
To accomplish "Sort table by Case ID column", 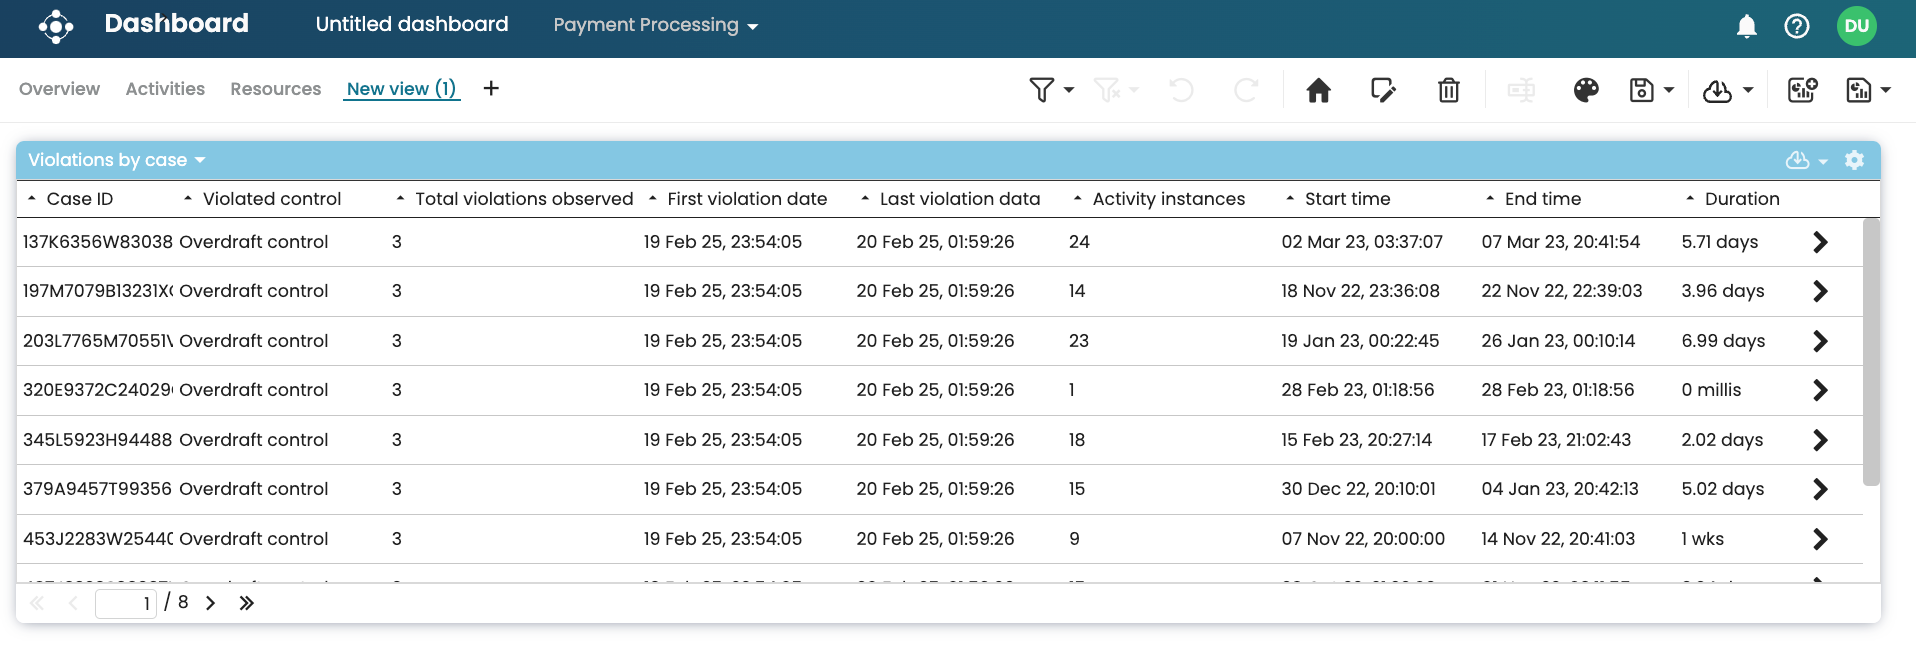I will click(79, 199).
